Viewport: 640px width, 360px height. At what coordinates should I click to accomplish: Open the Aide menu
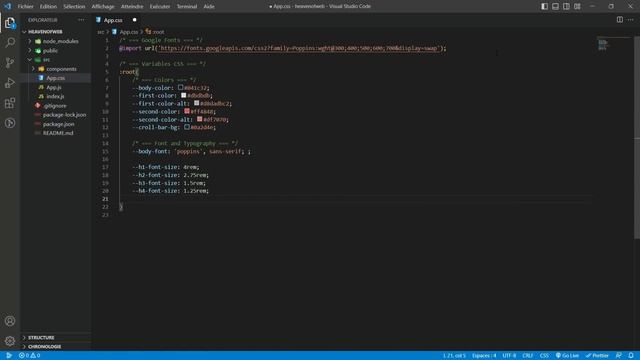click(x=209, y=6)
